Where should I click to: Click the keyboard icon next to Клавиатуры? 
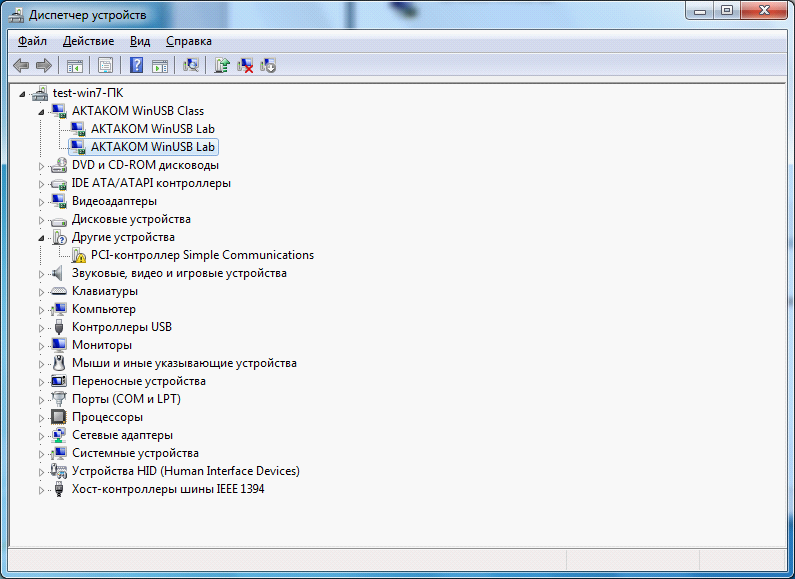click(x=59, y=292)
